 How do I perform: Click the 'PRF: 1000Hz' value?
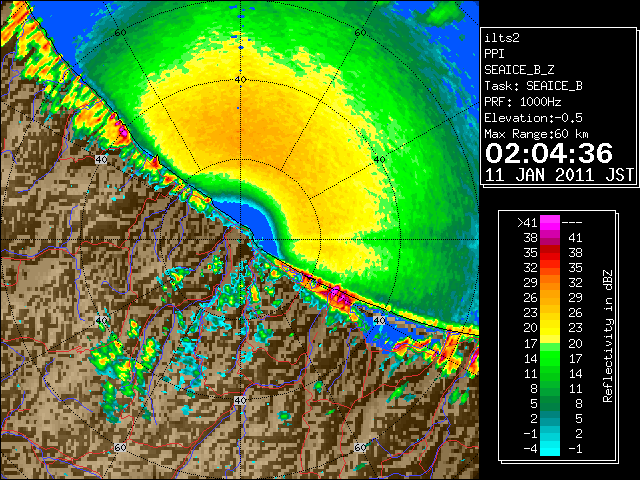(x=522, y=102)
